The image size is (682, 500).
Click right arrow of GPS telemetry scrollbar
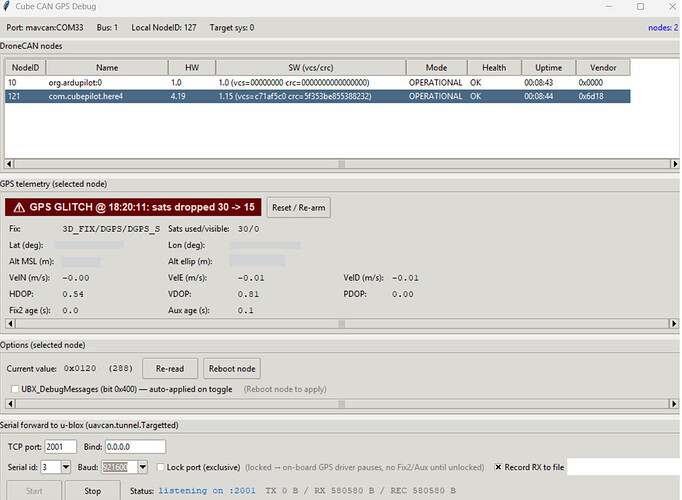674,323
